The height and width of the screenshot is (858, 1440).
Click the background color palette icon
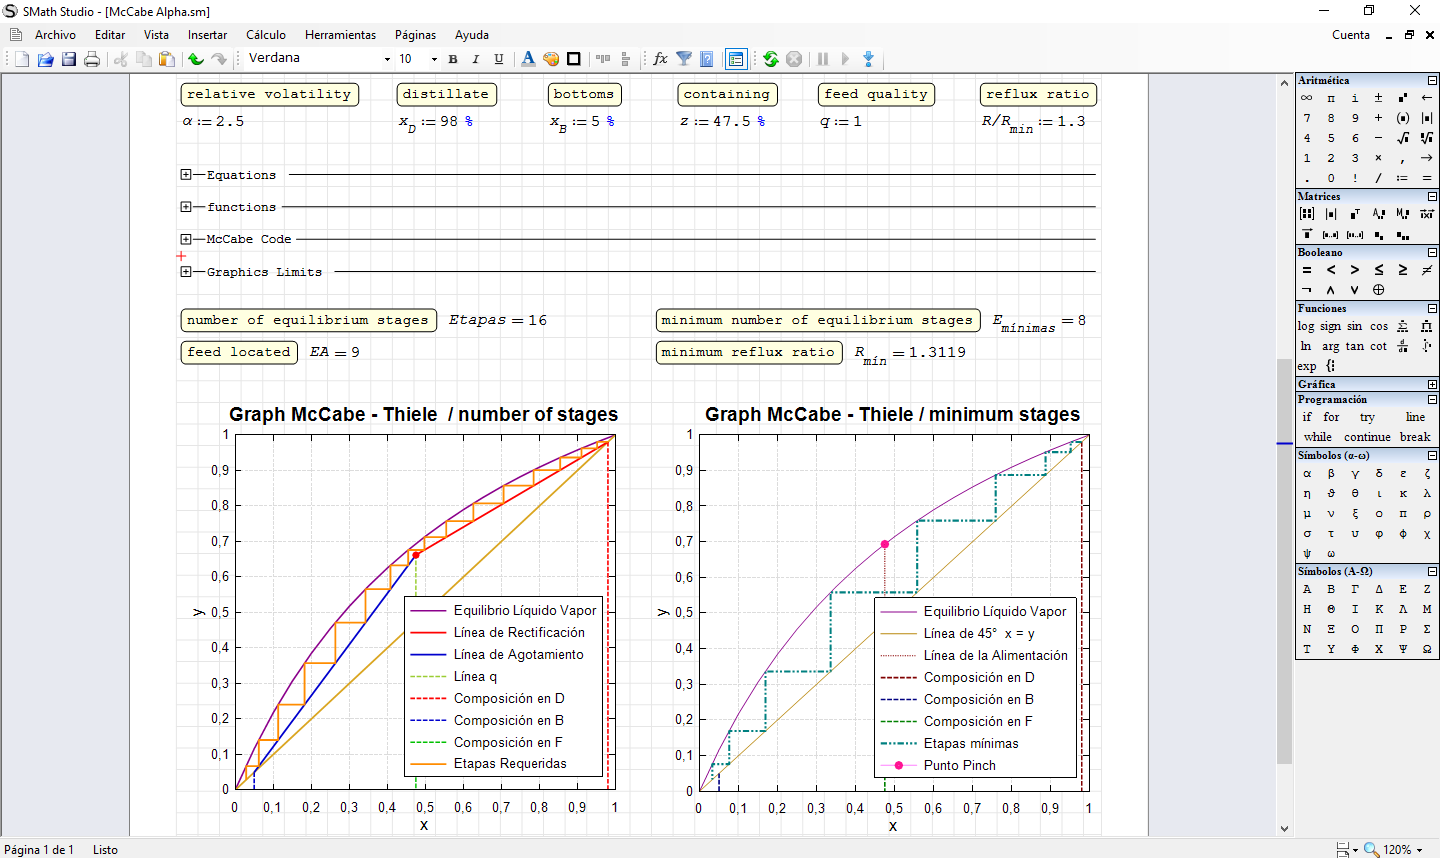click(x=551, y=59)
